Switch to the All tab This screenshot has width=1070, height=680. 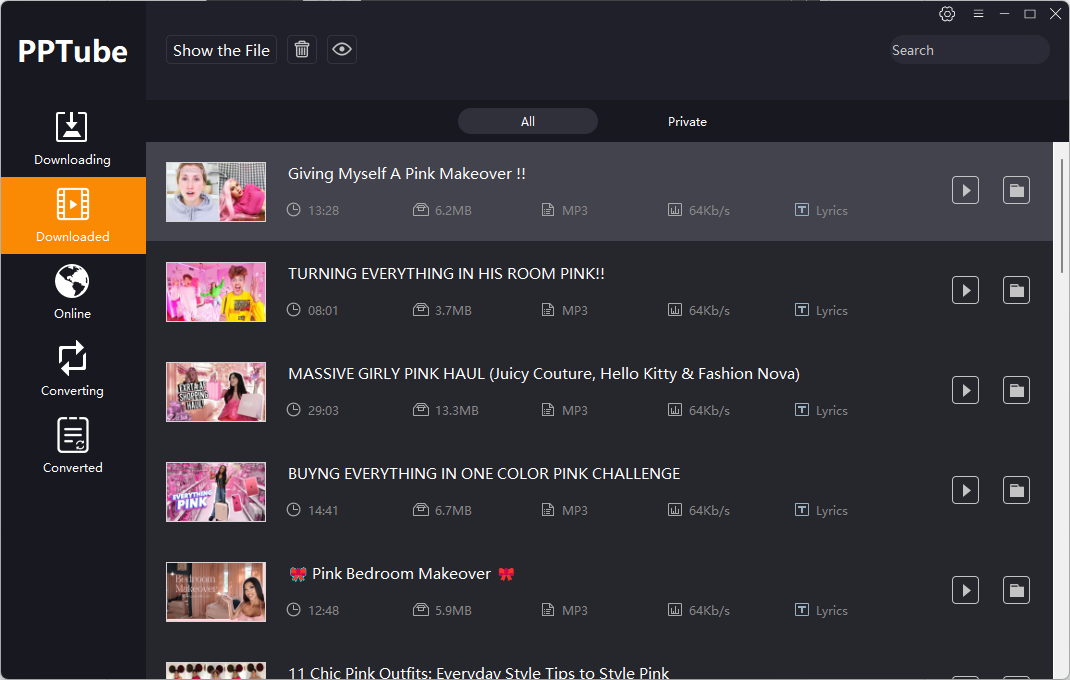[527, 122]
